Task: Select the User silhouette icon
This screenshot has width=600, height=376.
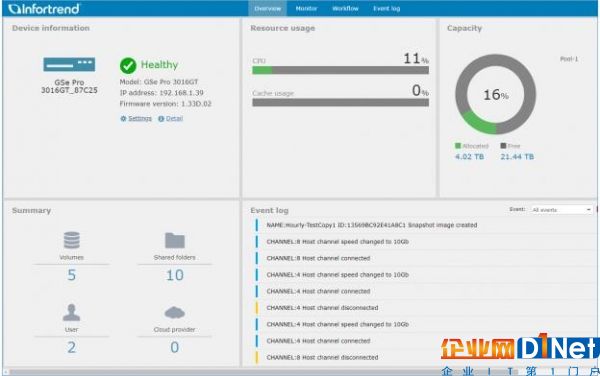Action: pyautogui.click(x=72, y=313)
